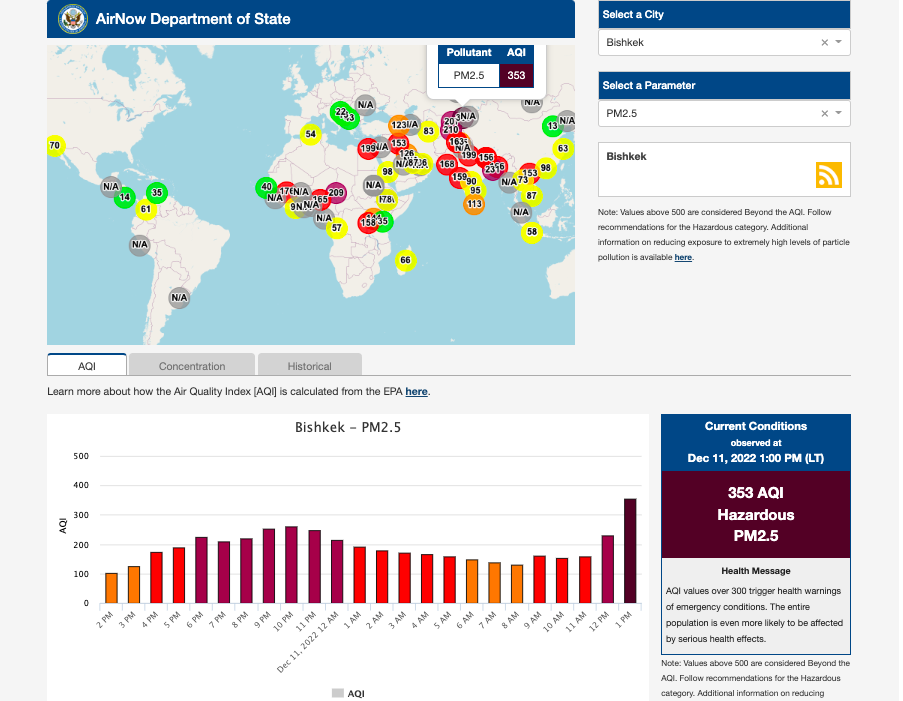Select the yellow 58 map marker
903x701 pixels.
(531, 232)
